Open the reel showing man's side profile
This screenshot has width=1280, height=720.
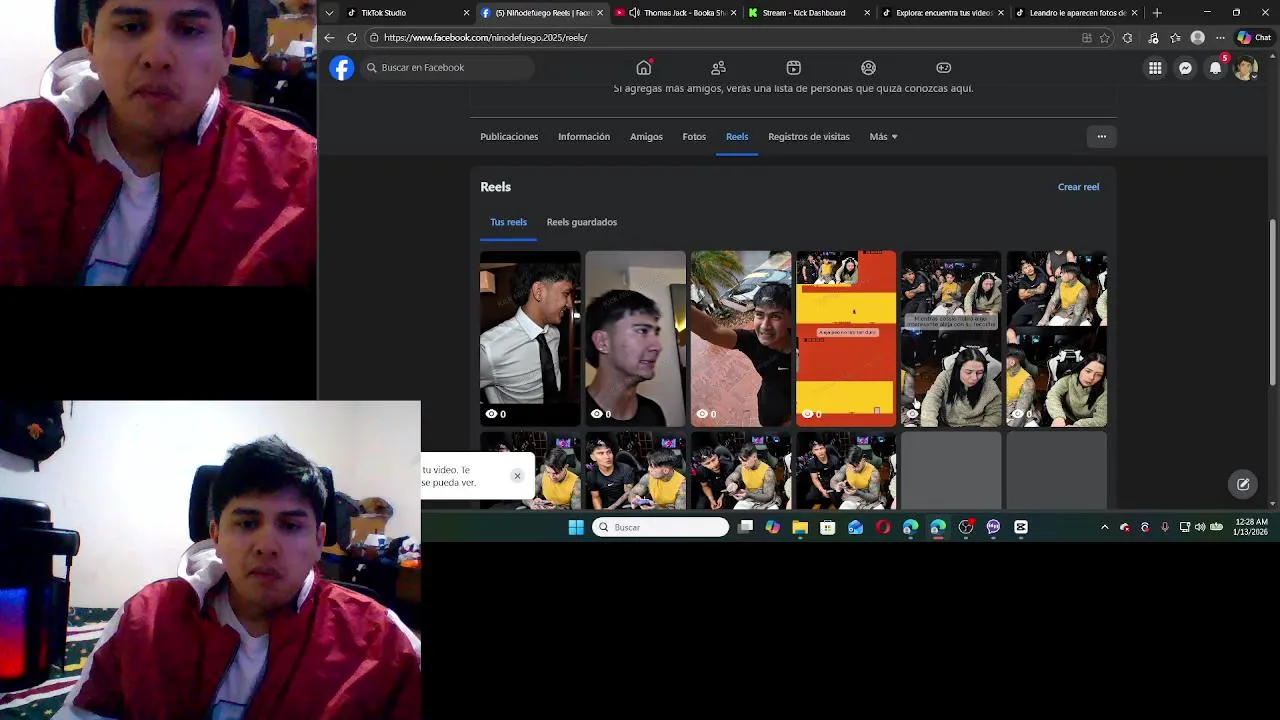point(635,338)
